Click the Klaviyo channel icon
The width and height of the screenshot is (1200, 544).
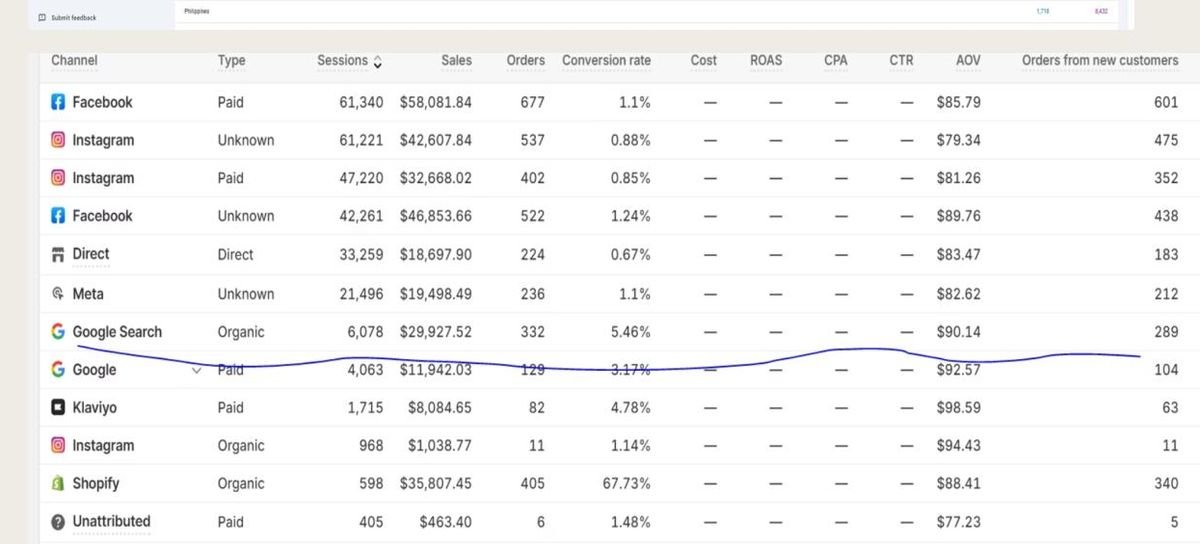[x=58, y=408]
